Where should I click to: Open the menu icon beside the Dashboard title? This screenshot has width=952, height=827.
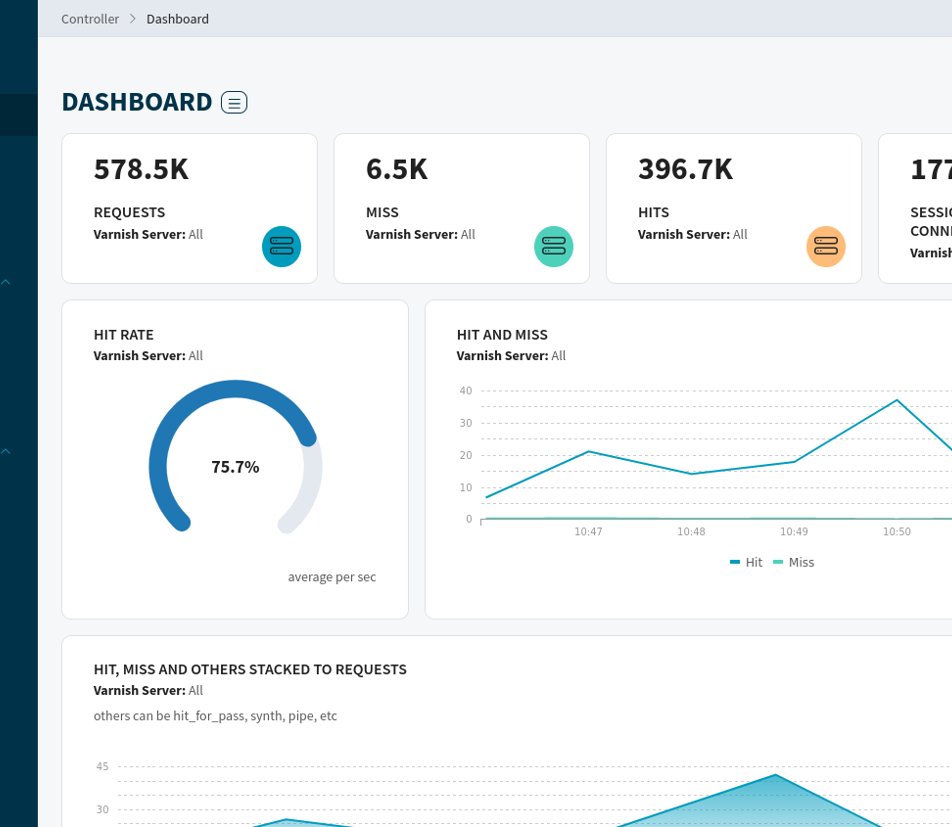[x=234, y=102]
